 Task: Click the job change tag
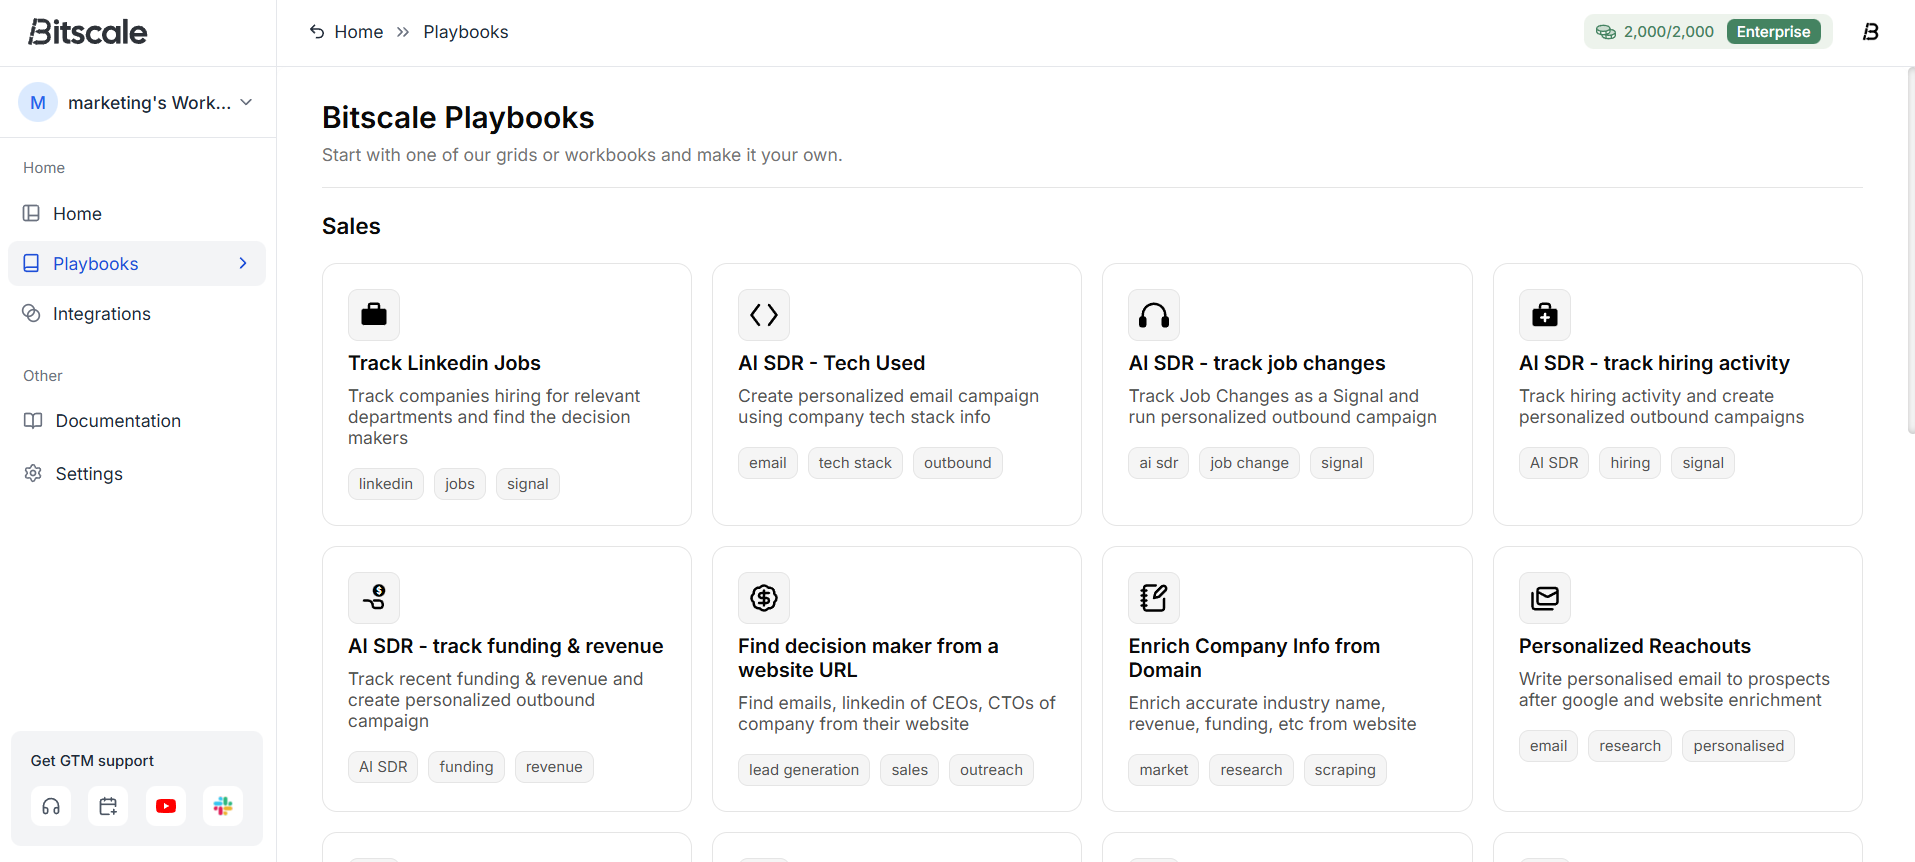(x=1249, y=463)
